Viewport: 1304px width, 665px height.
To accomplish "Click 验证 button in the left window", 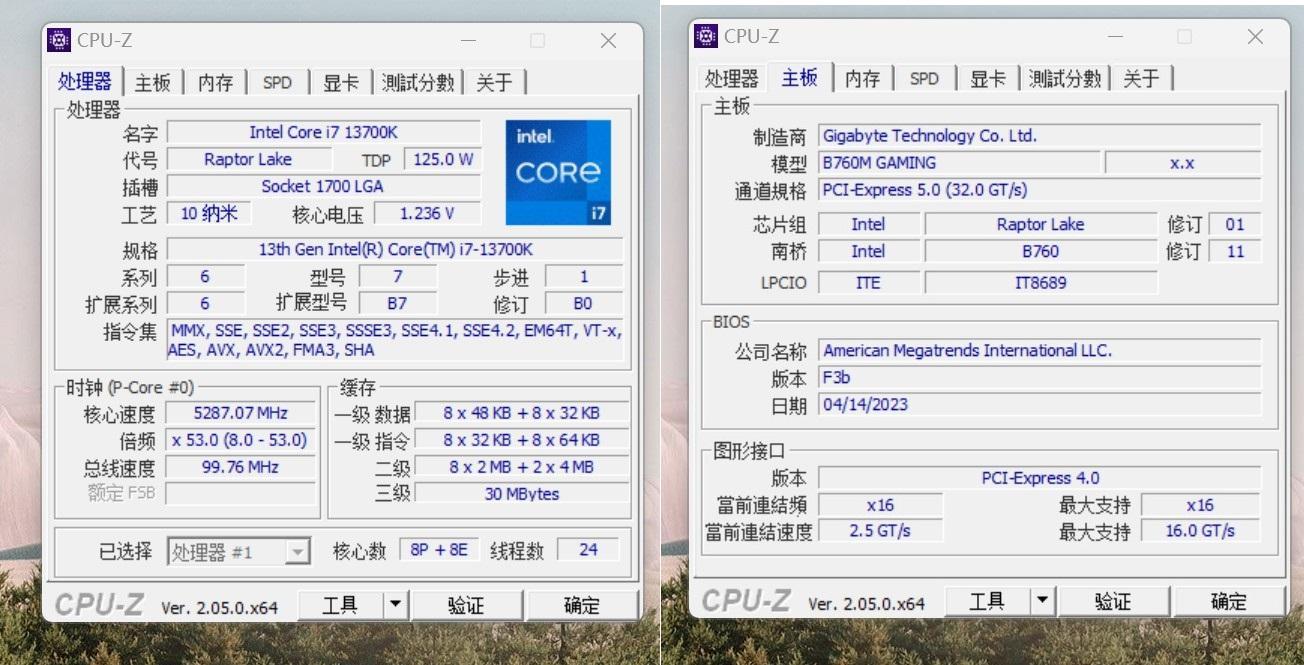I will 466,605.
